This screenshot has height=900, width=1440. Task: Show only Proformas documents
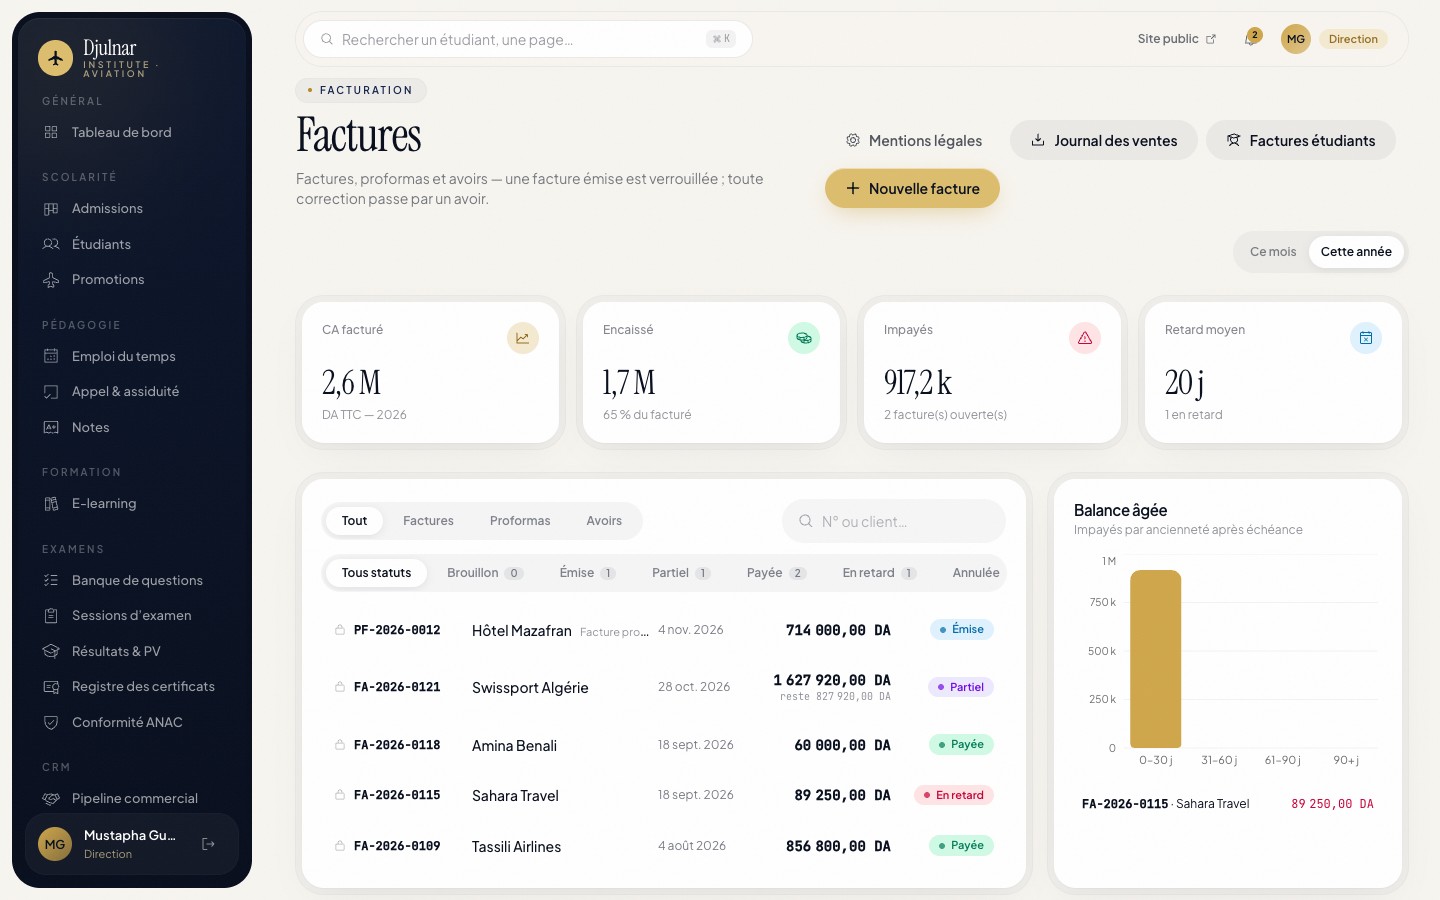click(x=520, y=521)
